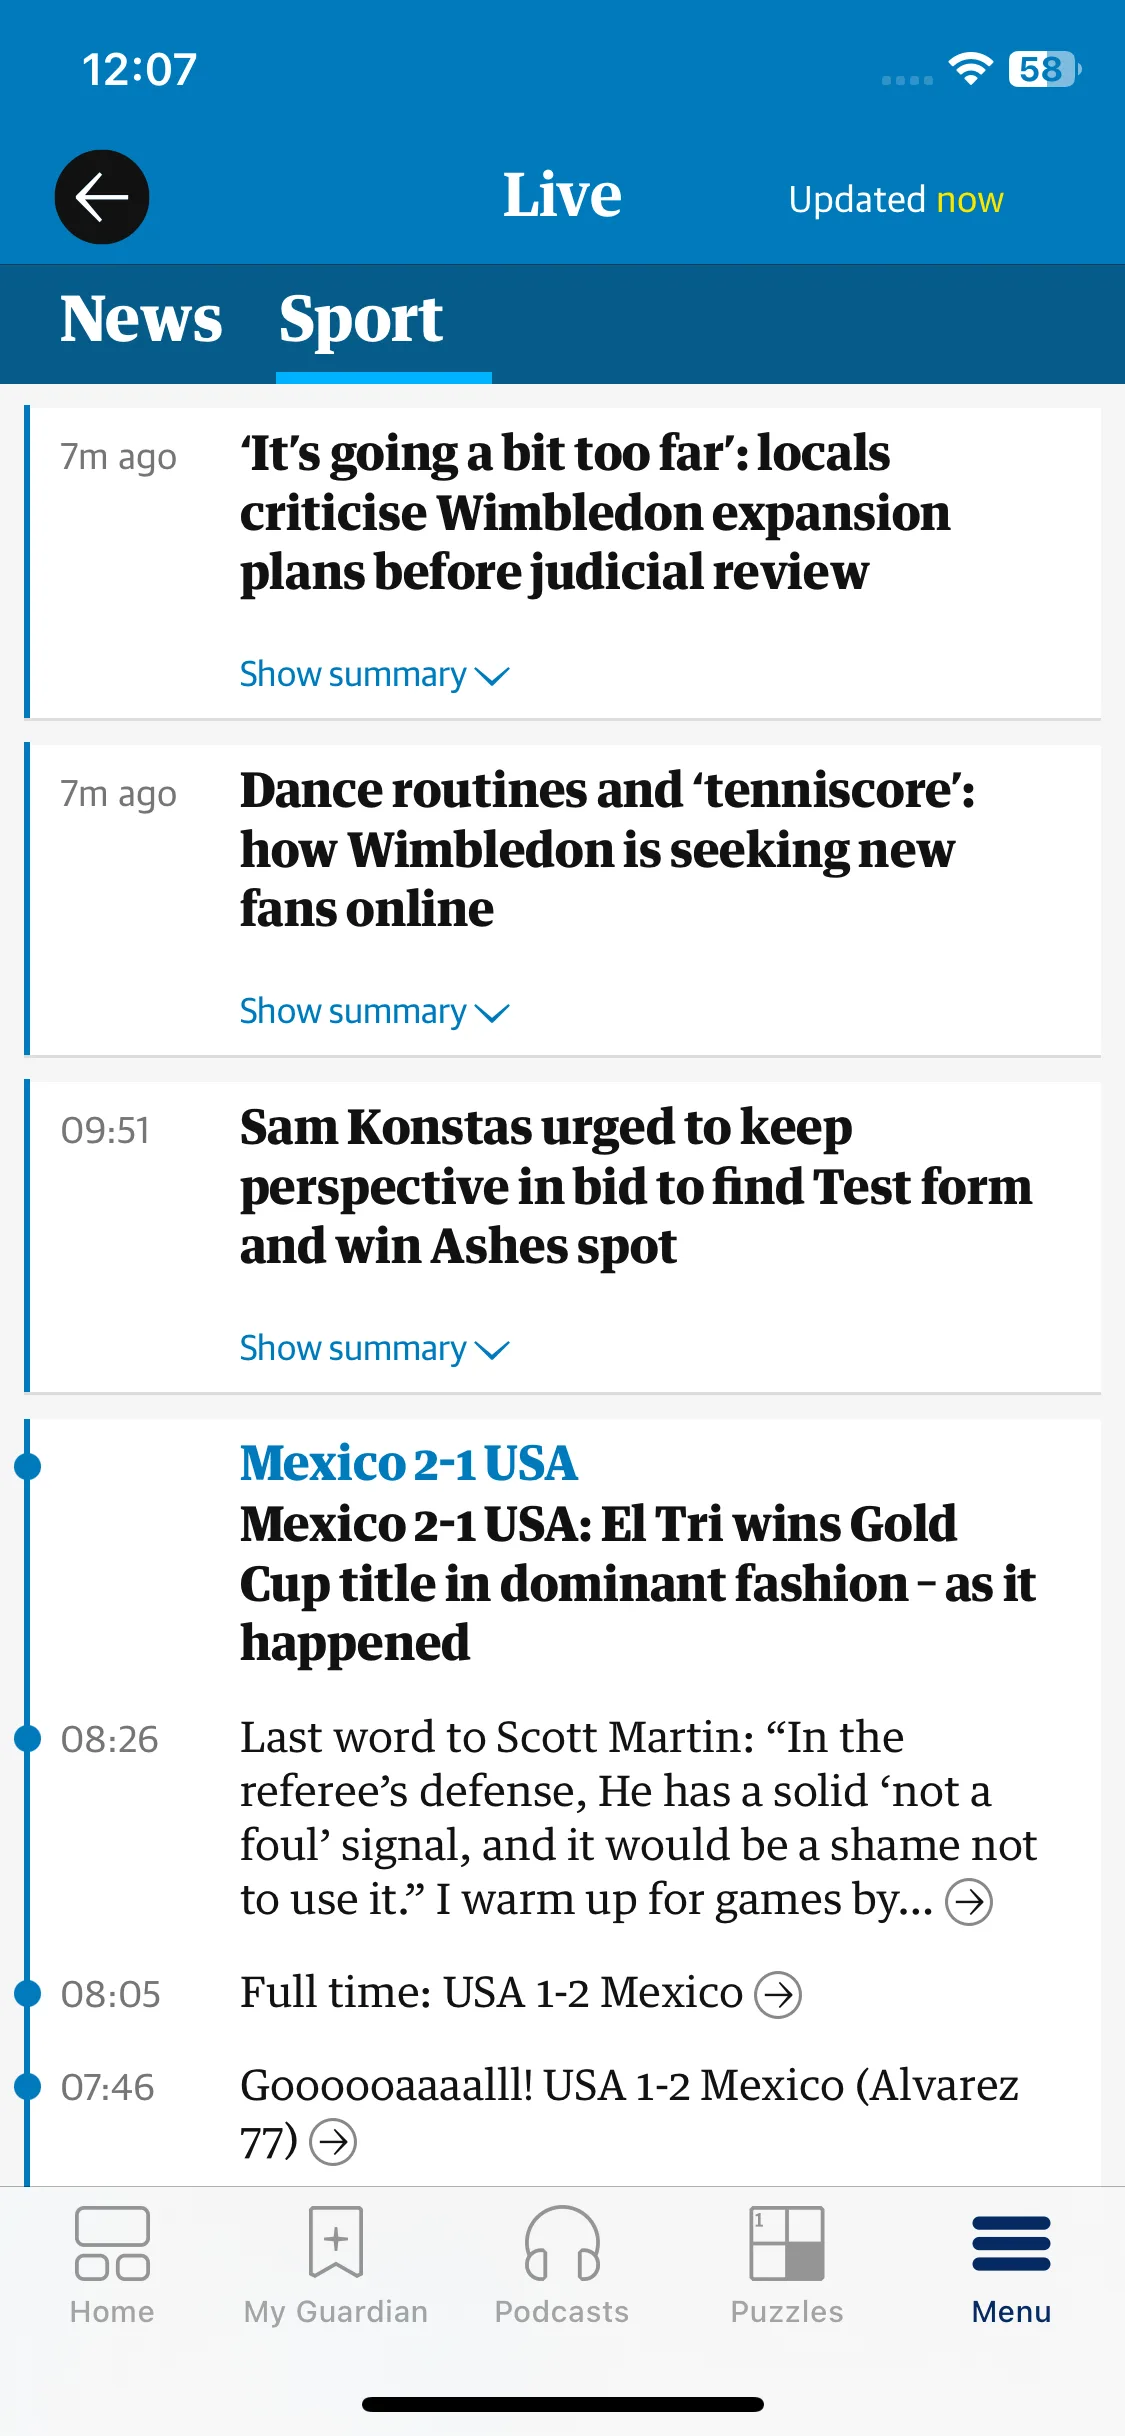Image resolution: width=1125 pixels, height=2436 pixels.
Task: Expand summary for Wimbledon expansion plans article
Action: coord(375,675)
